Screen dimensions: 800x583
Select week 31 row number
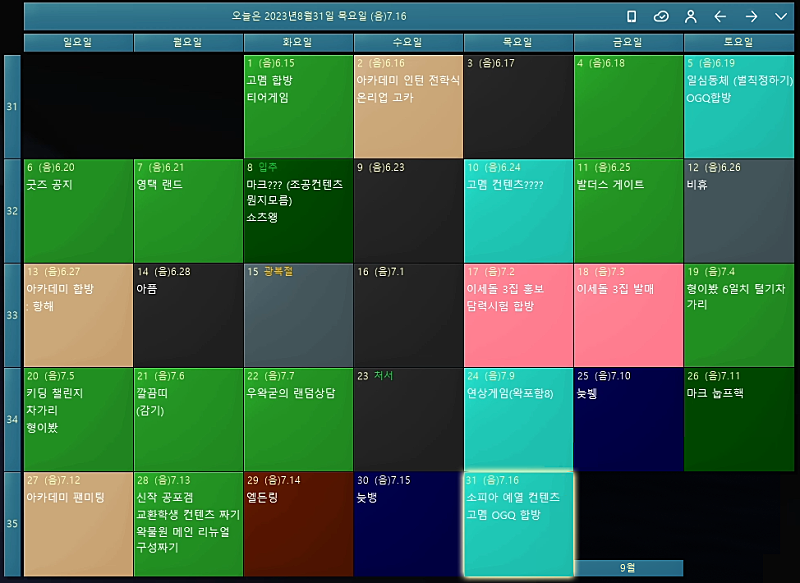[12, 106]
